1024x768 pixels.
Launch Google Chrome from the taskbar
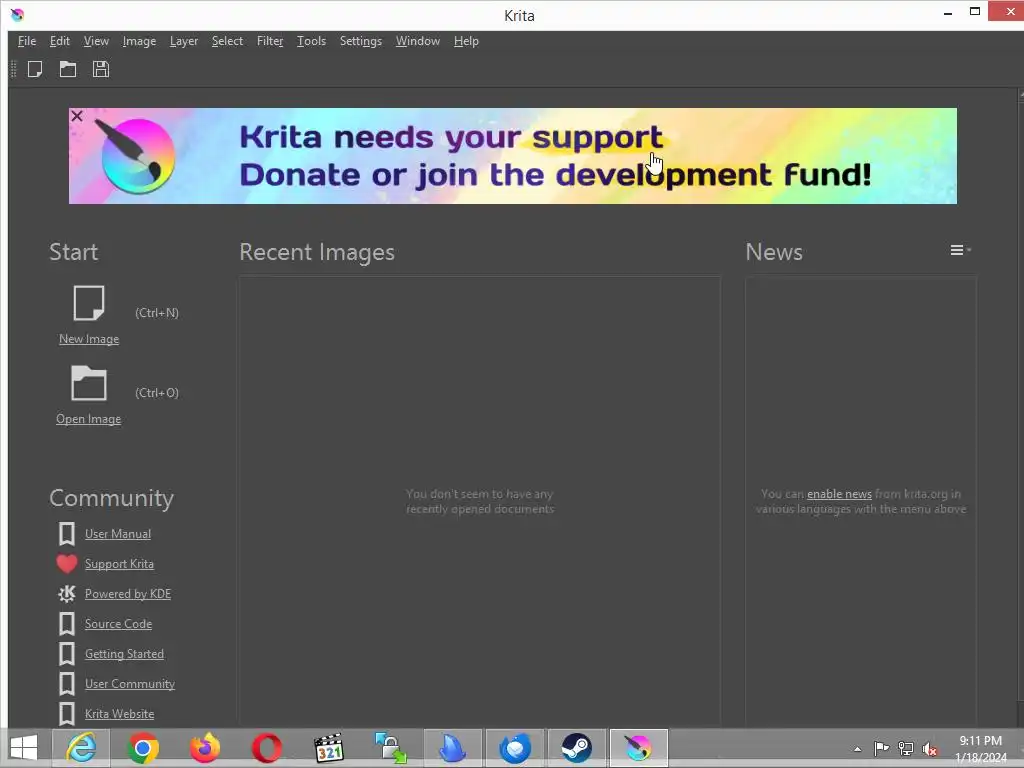[143, 748]
